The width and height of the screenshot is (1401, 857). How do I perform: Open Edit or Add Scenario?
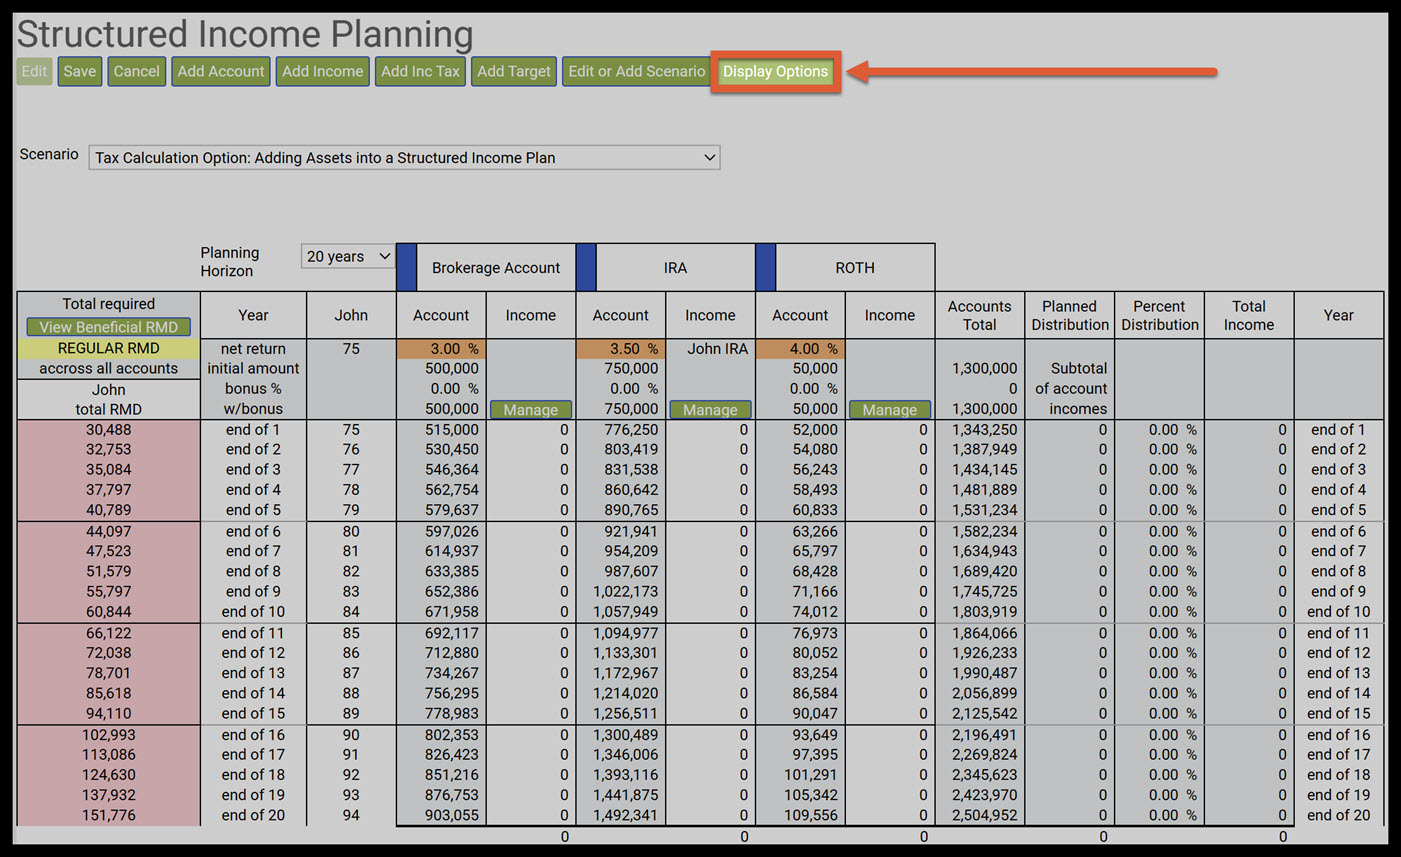point(637,71)
